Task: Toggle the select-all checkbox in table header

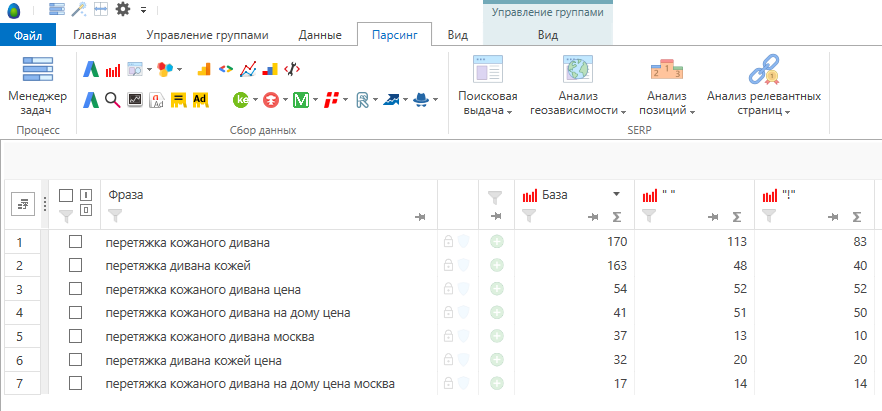Action: (x=66, y=195)
